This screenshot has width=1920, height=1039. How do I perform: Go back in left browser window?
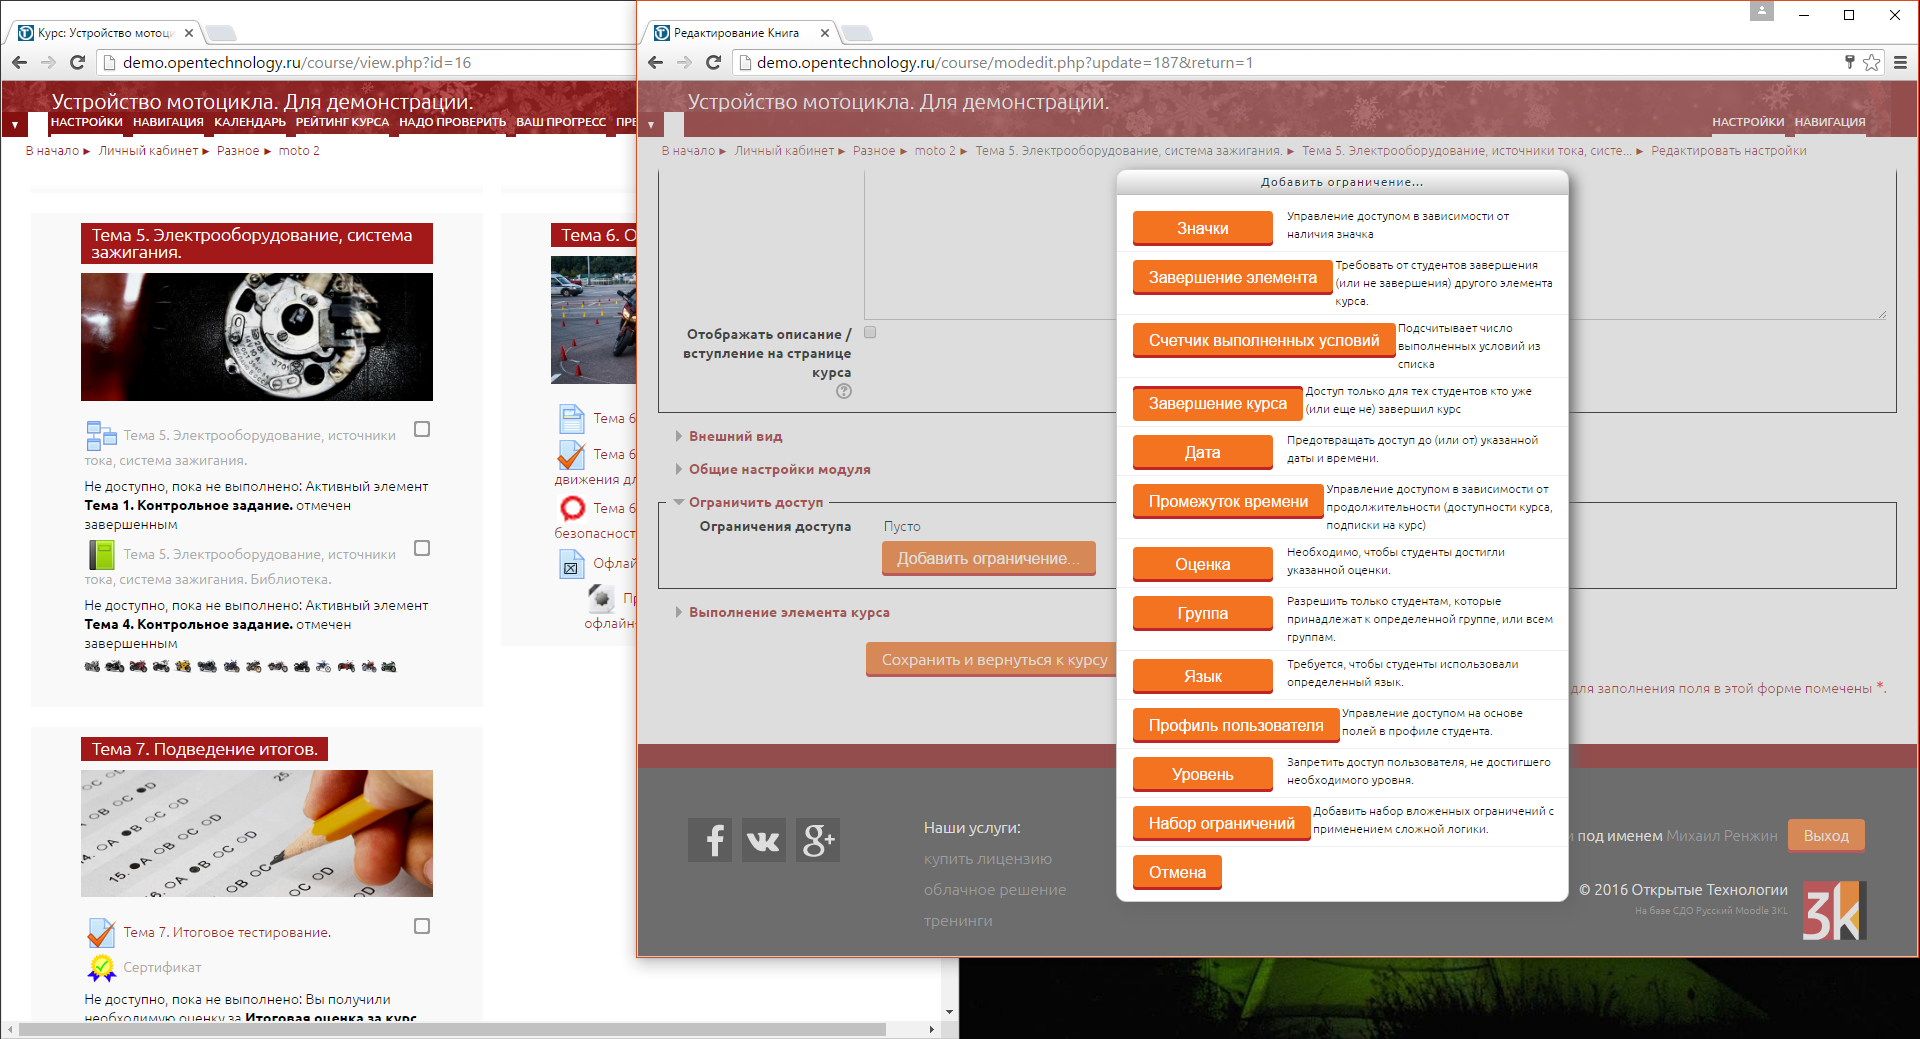19,62
